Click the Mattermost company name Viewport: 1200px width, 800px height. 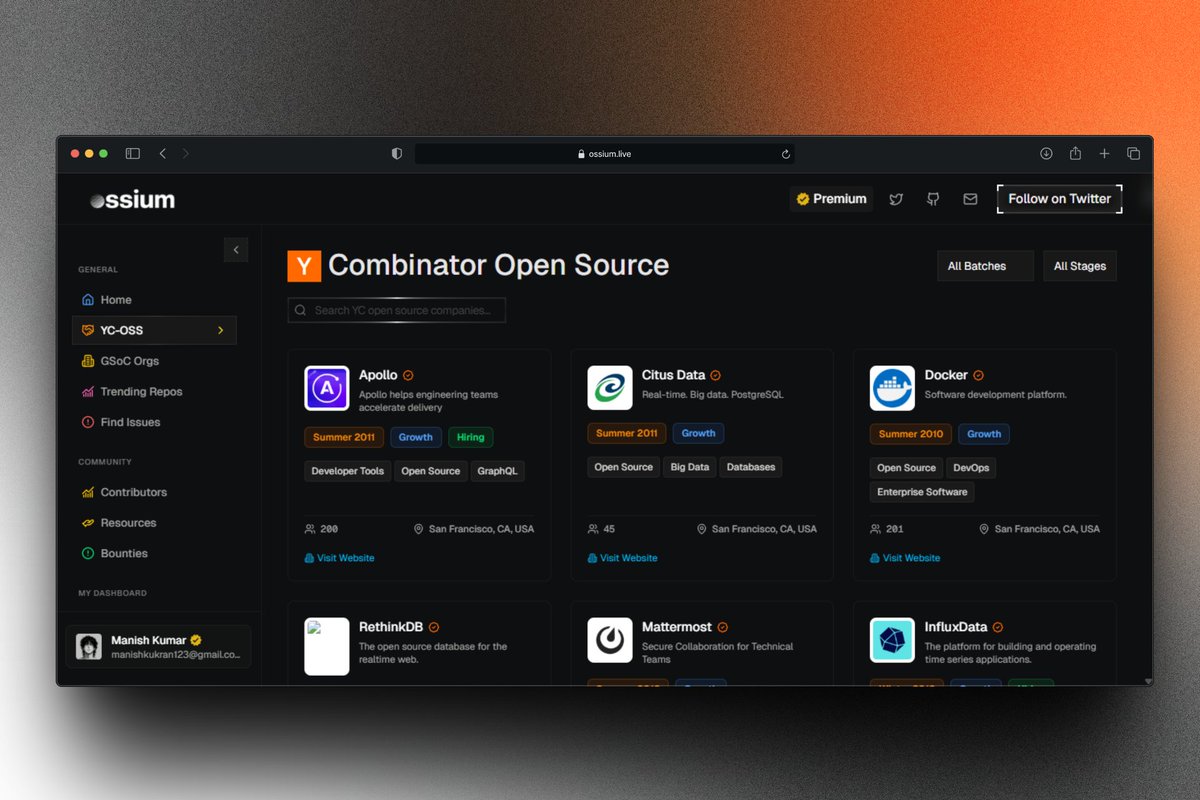(x=677, y=627)
